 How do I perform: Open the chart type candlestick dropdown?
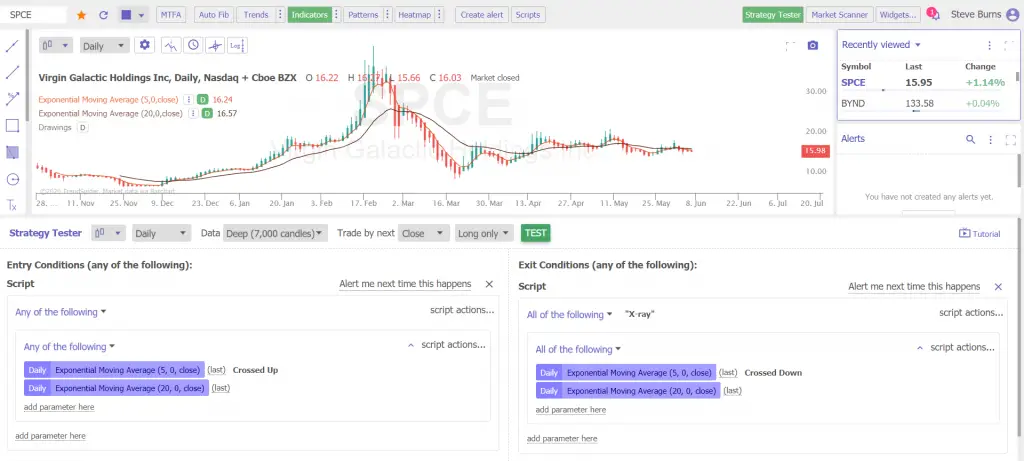click(x=56, y=45)
